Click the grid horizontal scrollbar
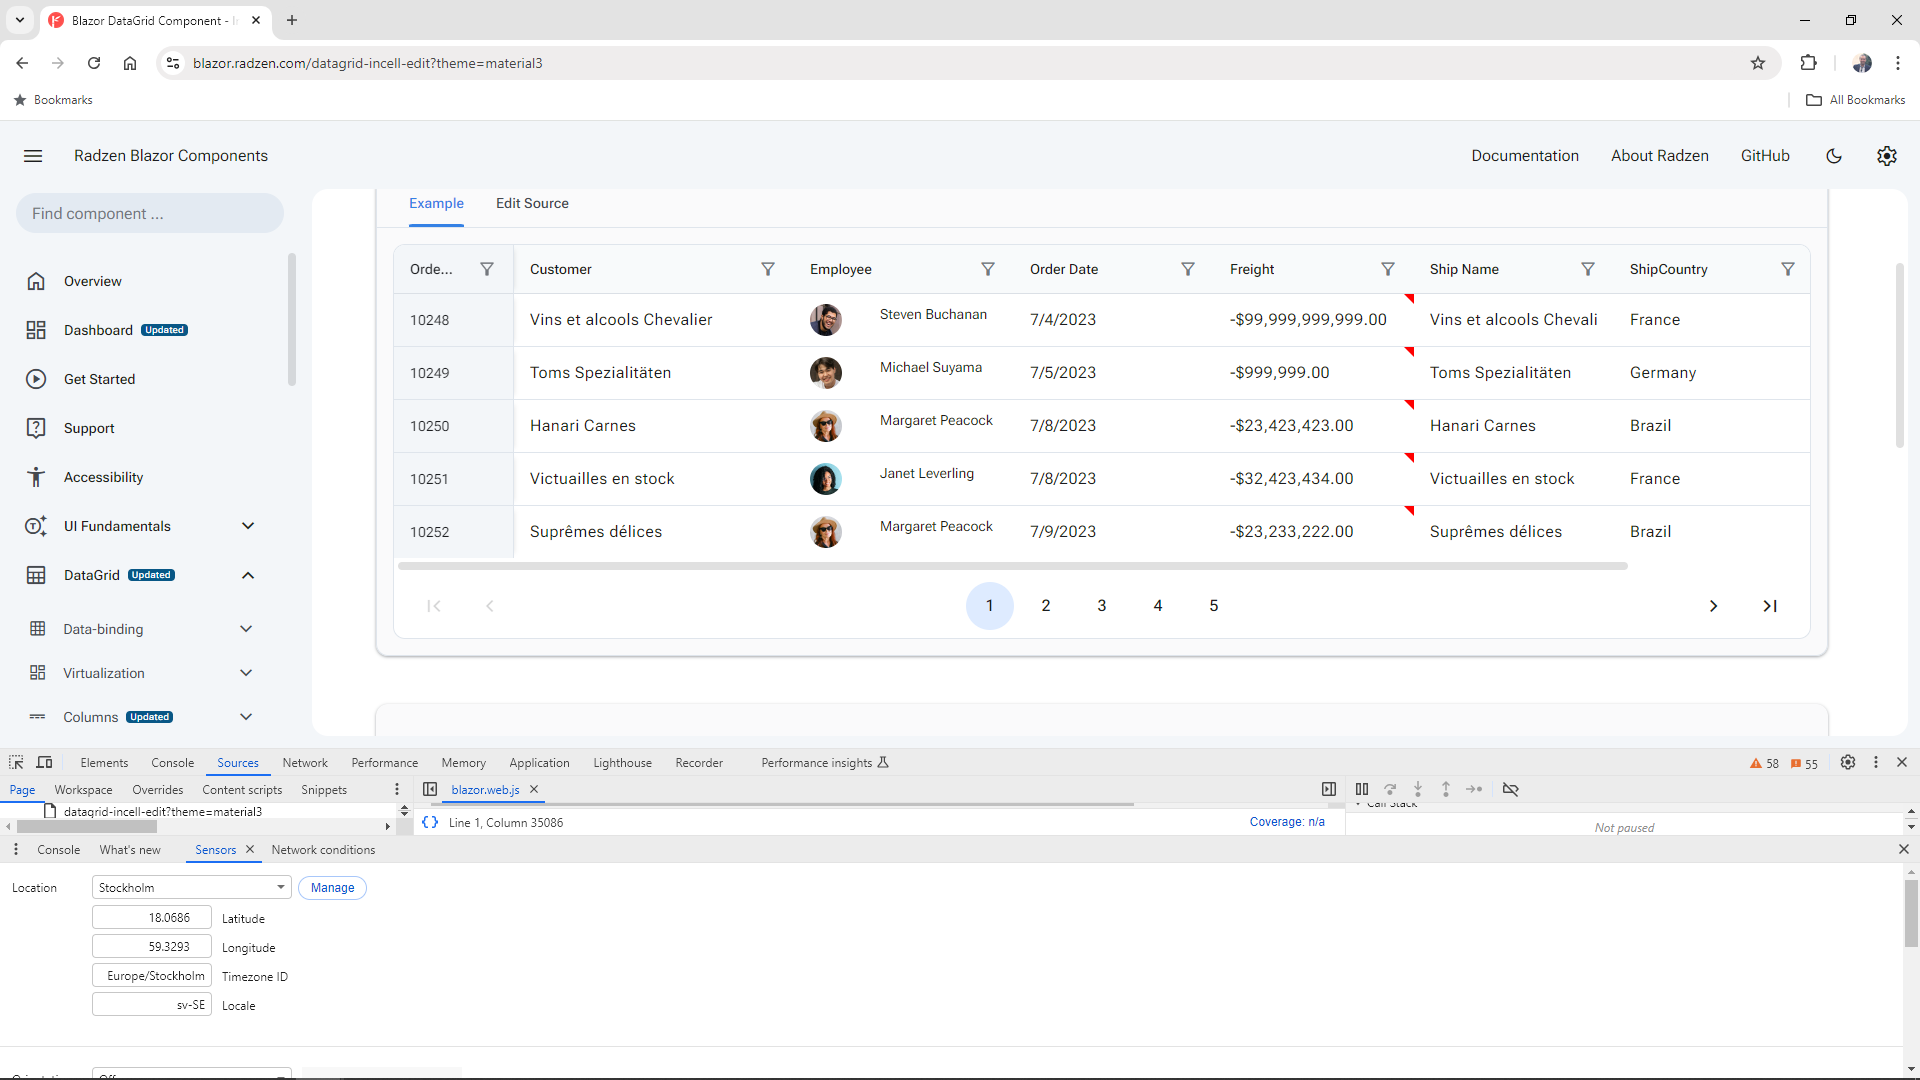1920x1080 pixels. pyautogui.click(x=1012, y=566)
